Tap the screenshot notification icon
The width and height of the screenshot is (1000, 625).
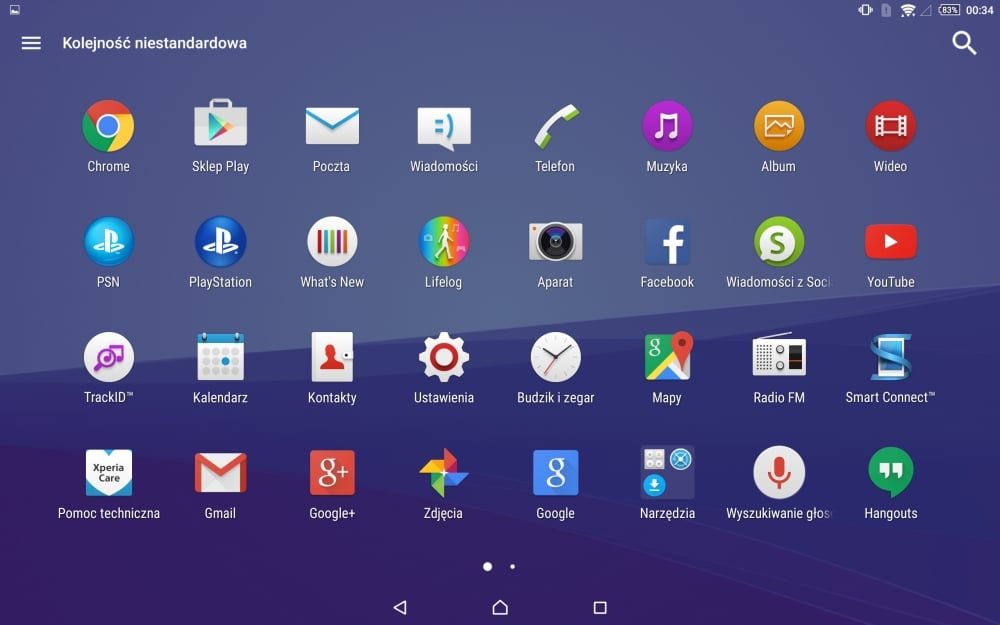[x=15, y=10]
